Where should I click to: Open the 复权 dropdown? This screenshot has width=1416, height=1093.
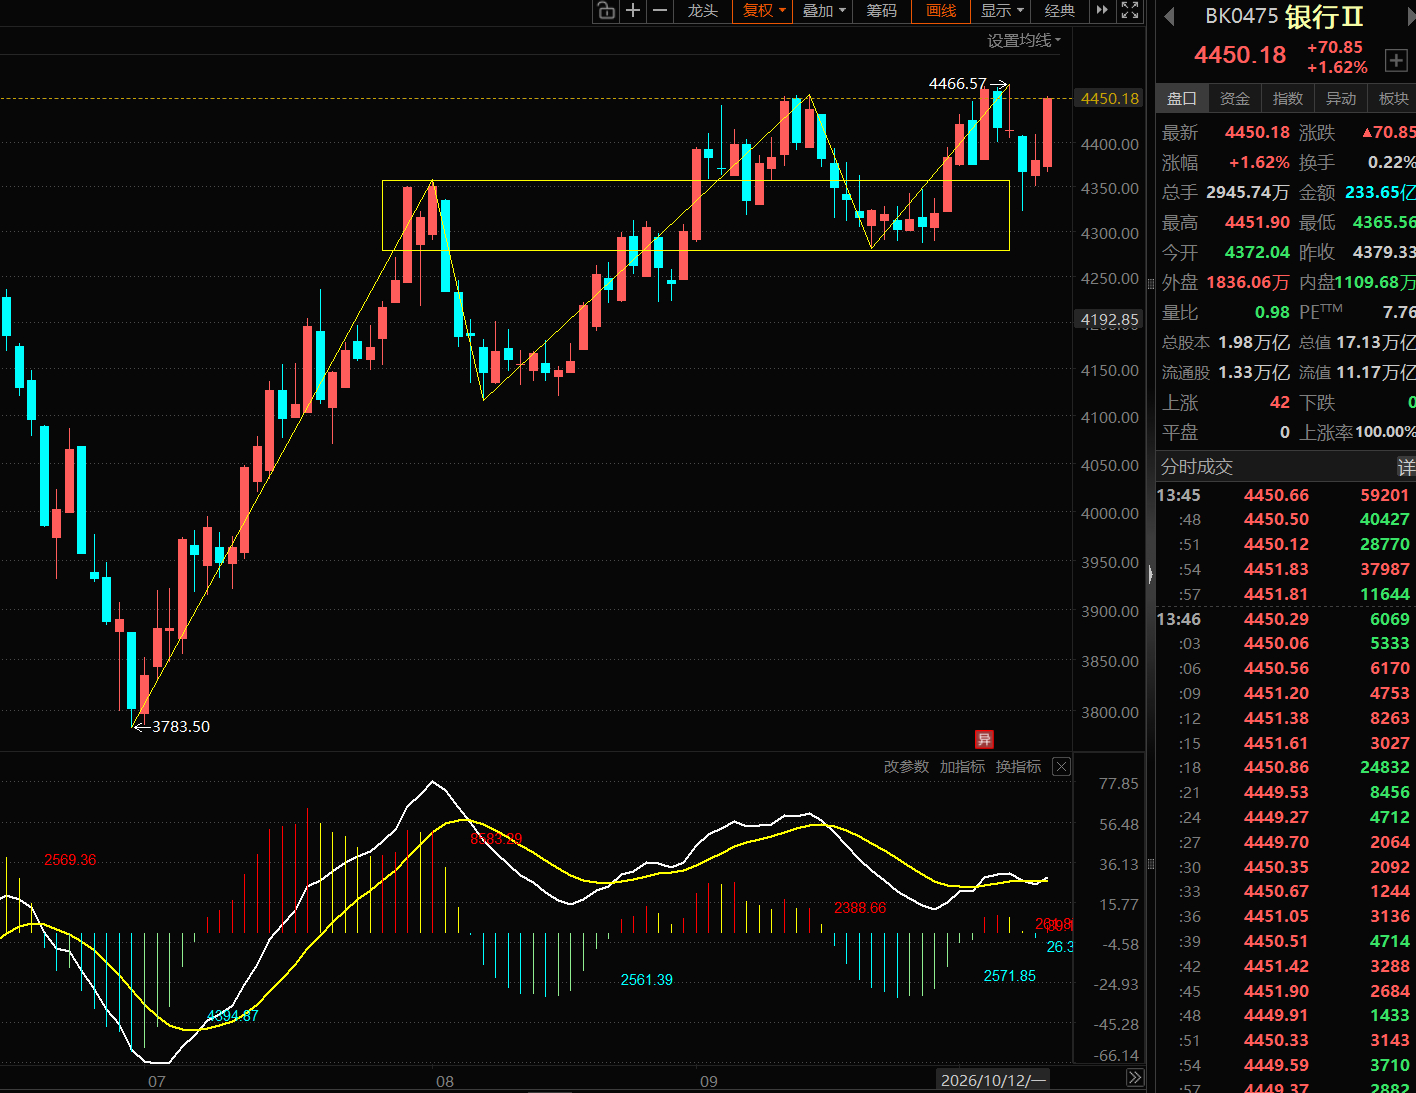763,11
